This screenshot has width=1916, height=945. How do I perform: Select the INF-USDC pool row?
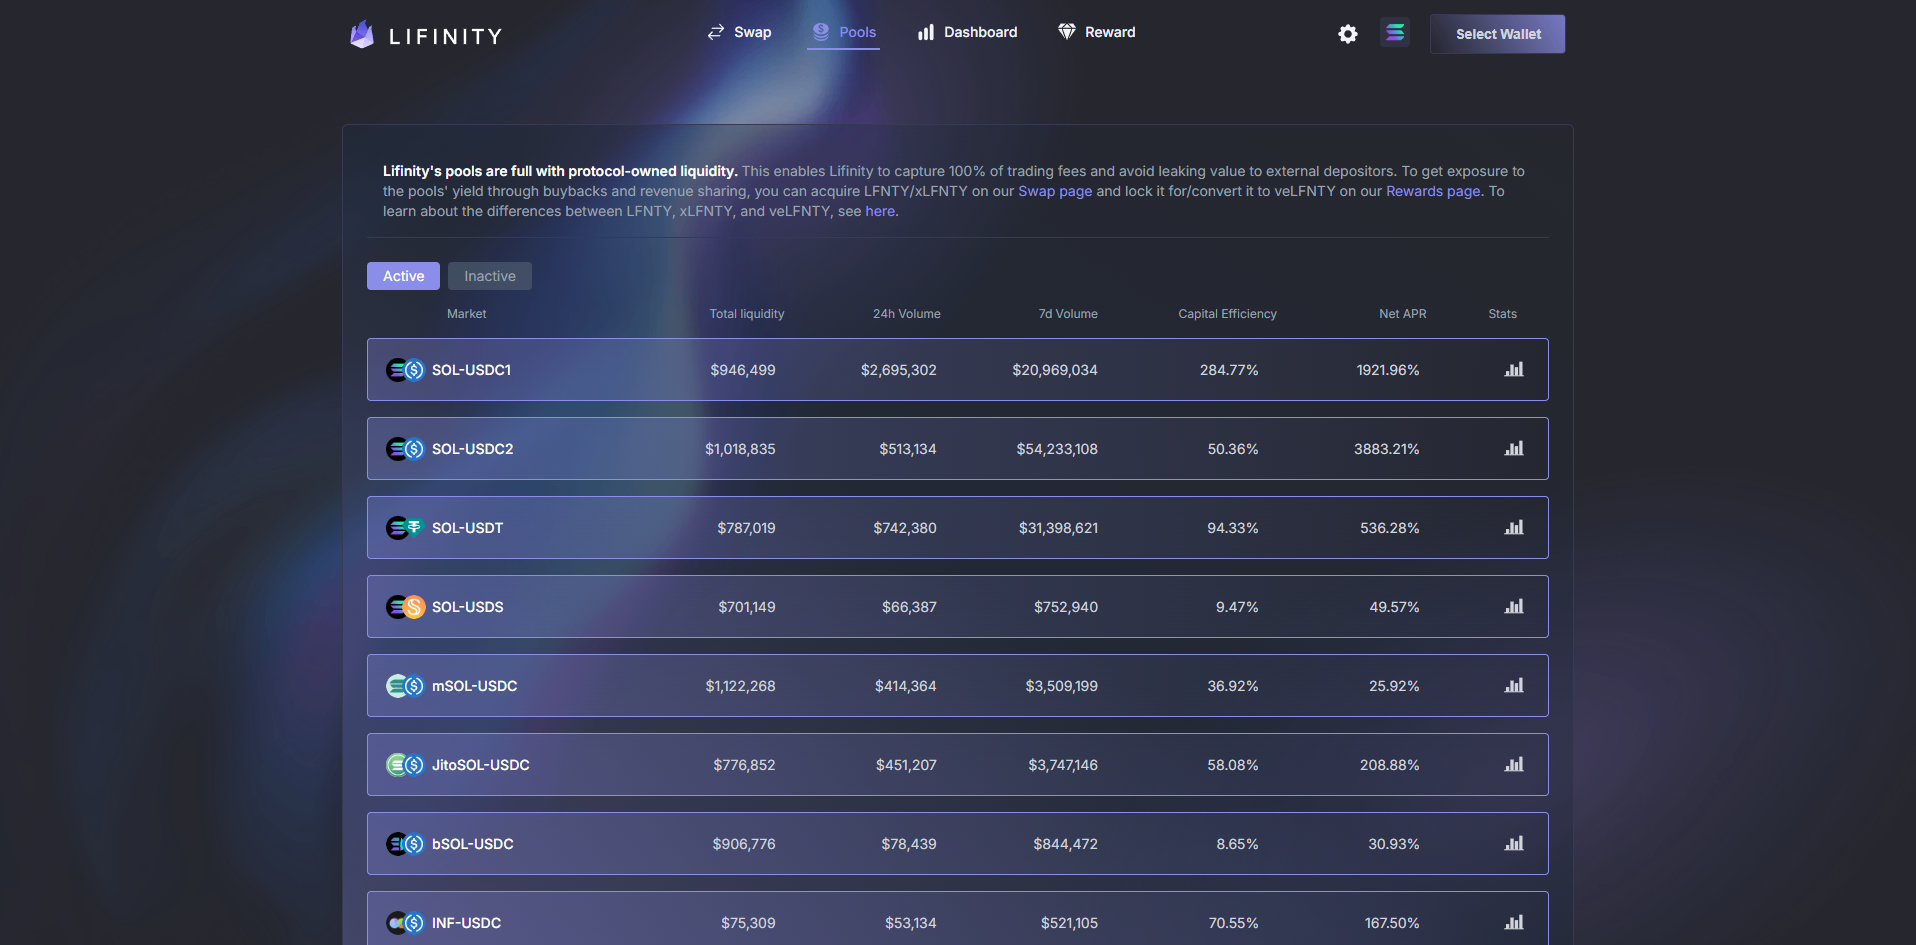pos(957,922)
